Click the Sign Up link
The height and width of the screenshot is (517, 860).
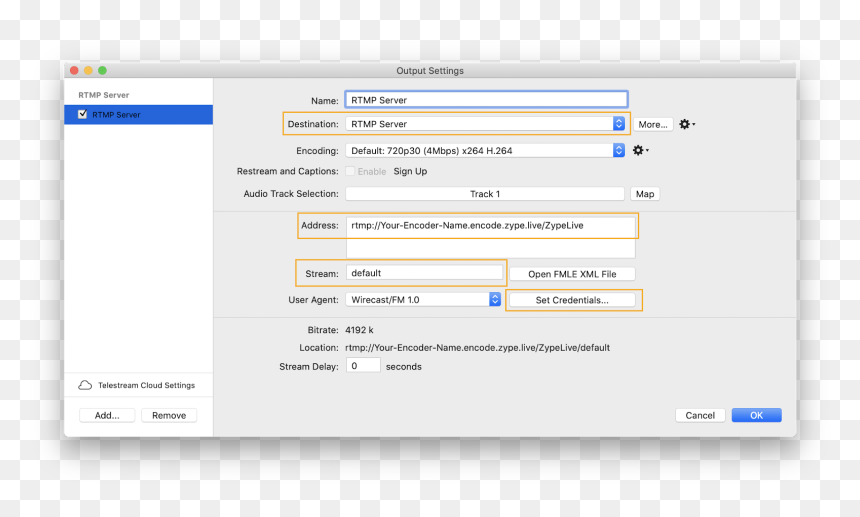(410, 171)
